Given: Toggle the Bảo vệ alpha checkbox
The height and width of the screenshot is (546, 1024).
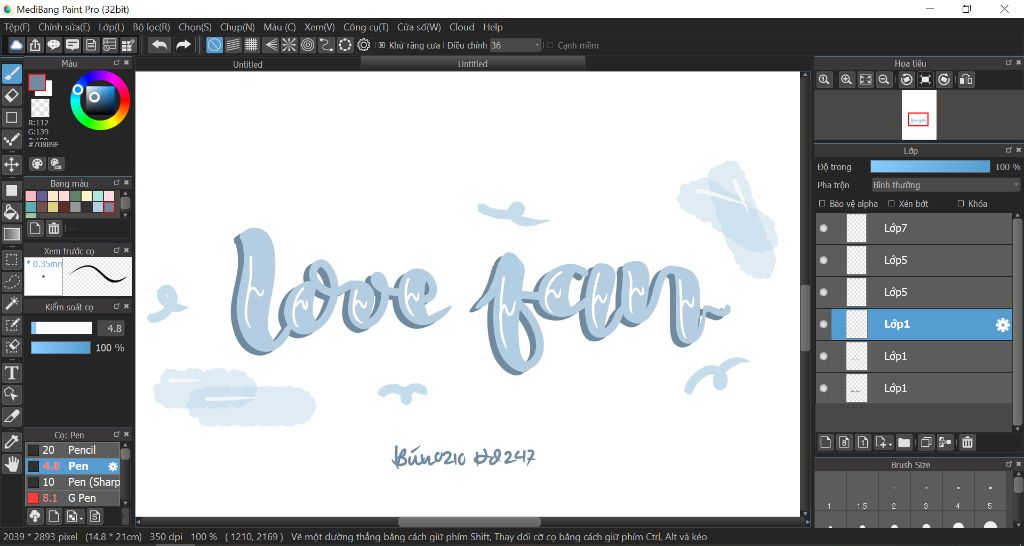Looking at the screenshot, I should (x=822, y=204).
